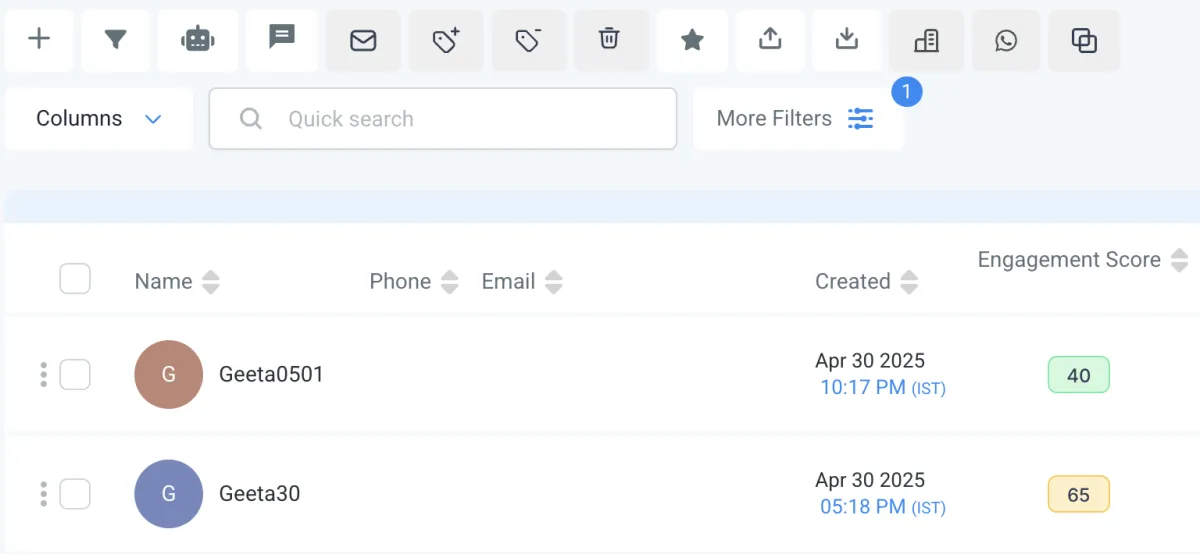The image size is (1200, 554).
Task: Click the add tag icon
Action: click(445, 40)
